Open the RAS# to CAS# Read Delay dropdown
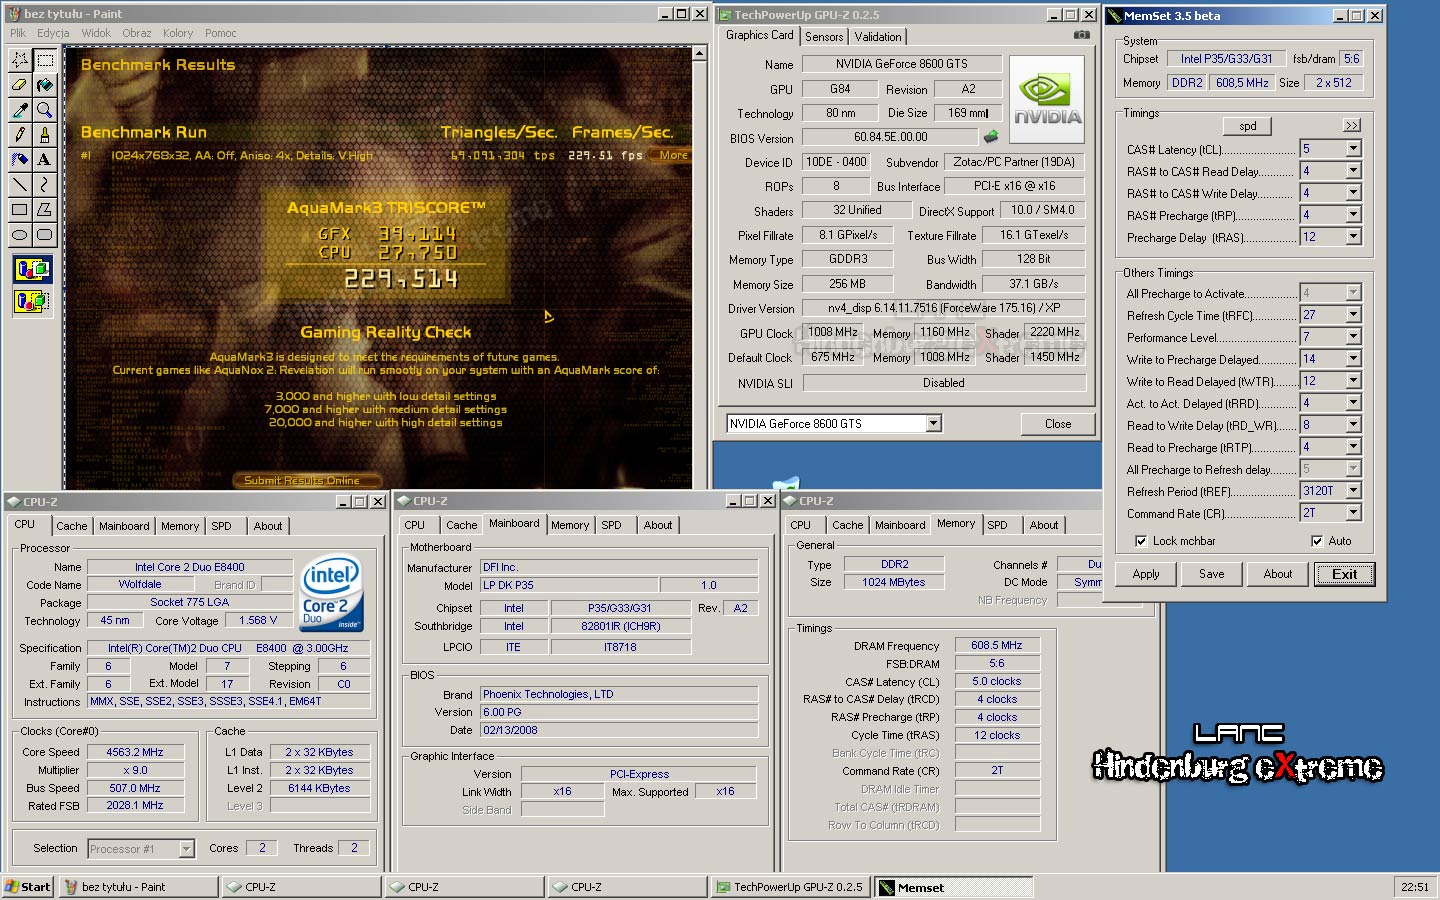 coord(1353,171)
